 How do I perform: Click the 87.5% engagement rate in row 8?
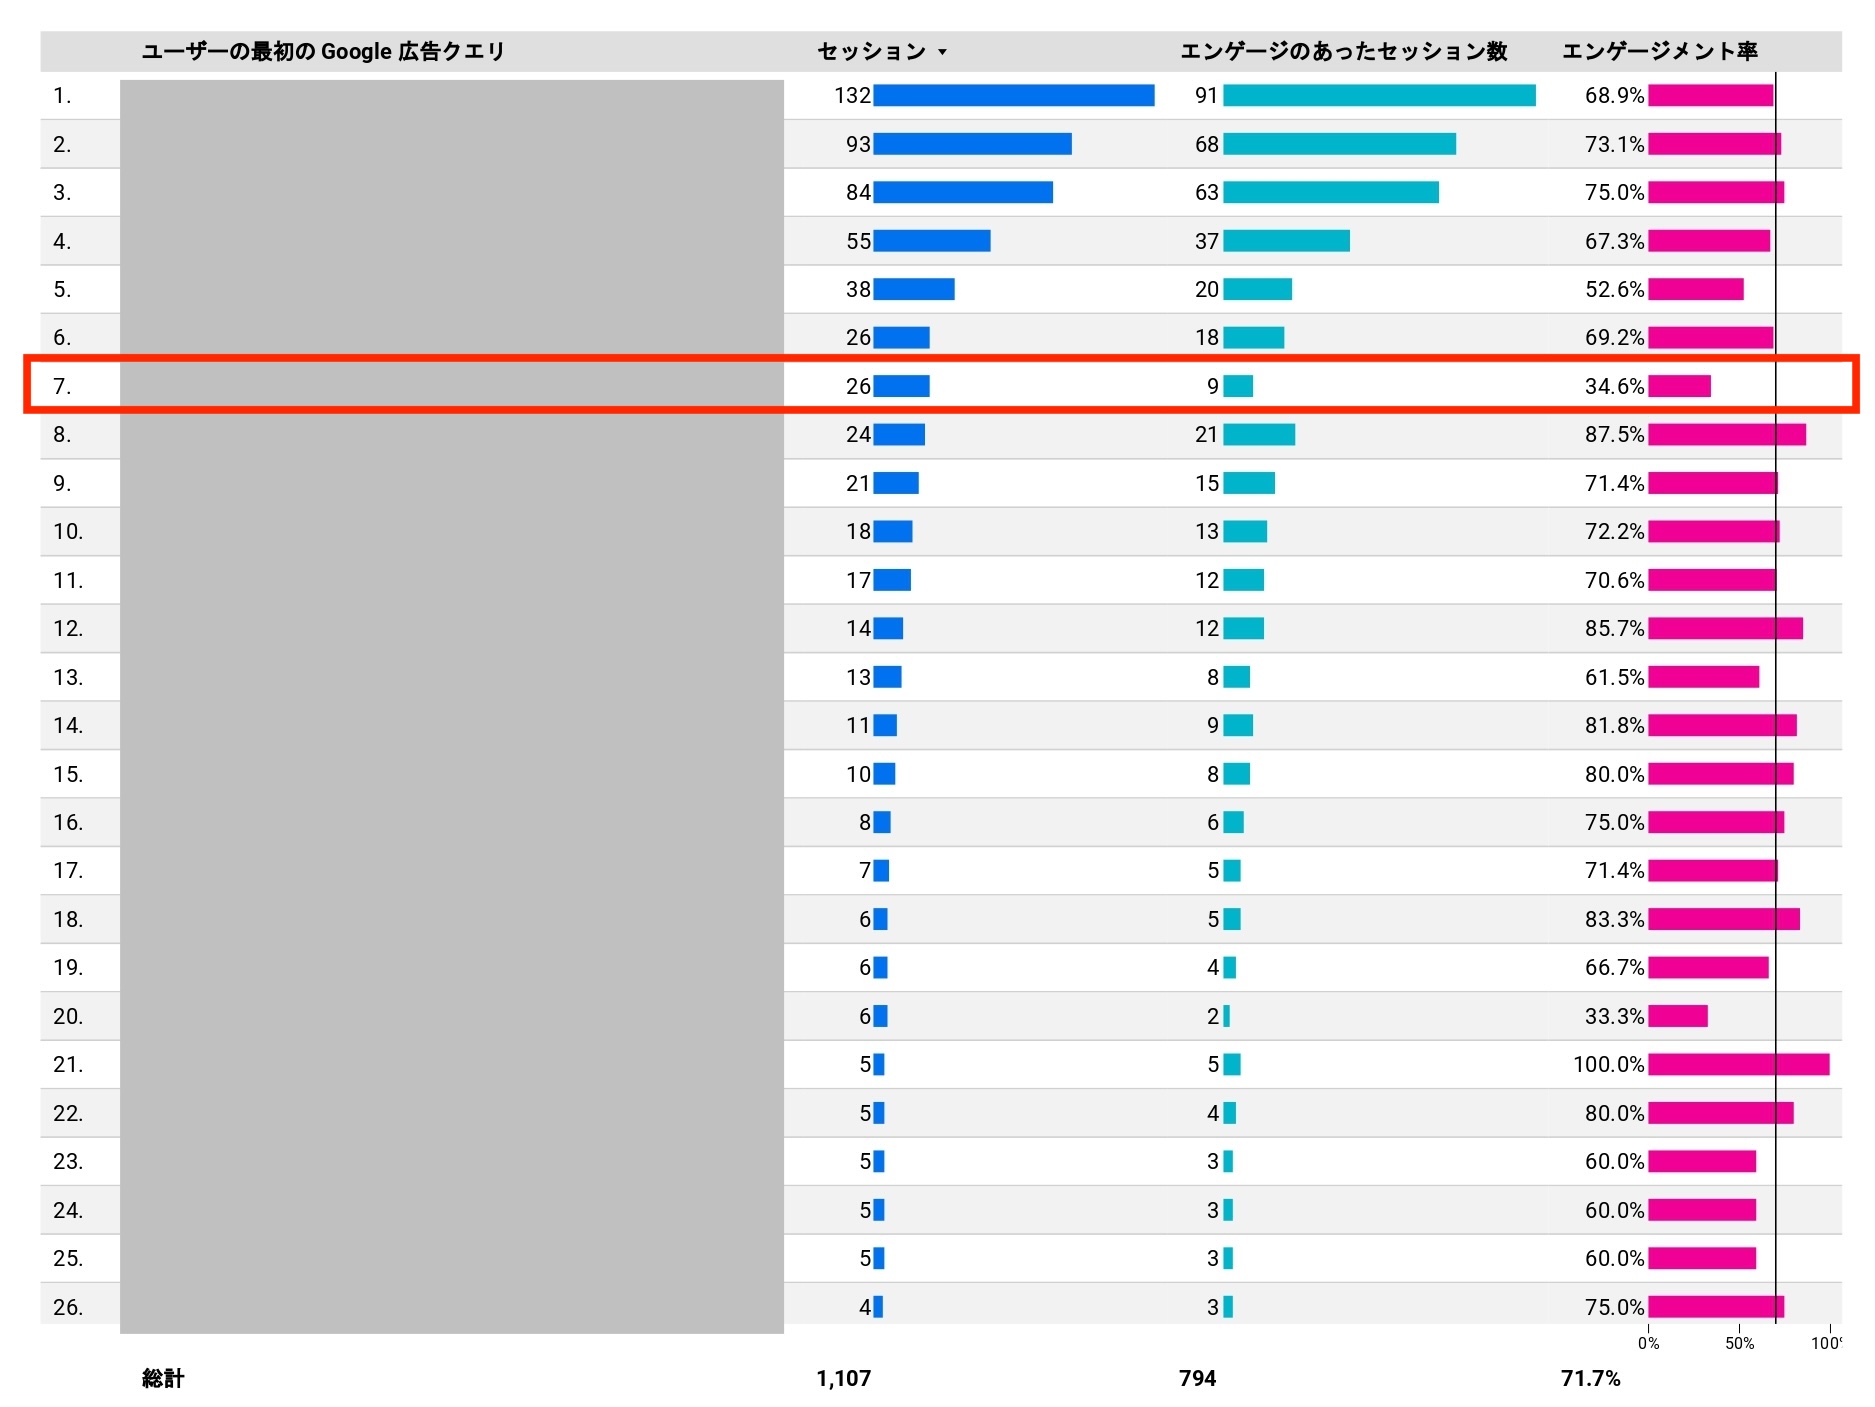pos(1614,435)
